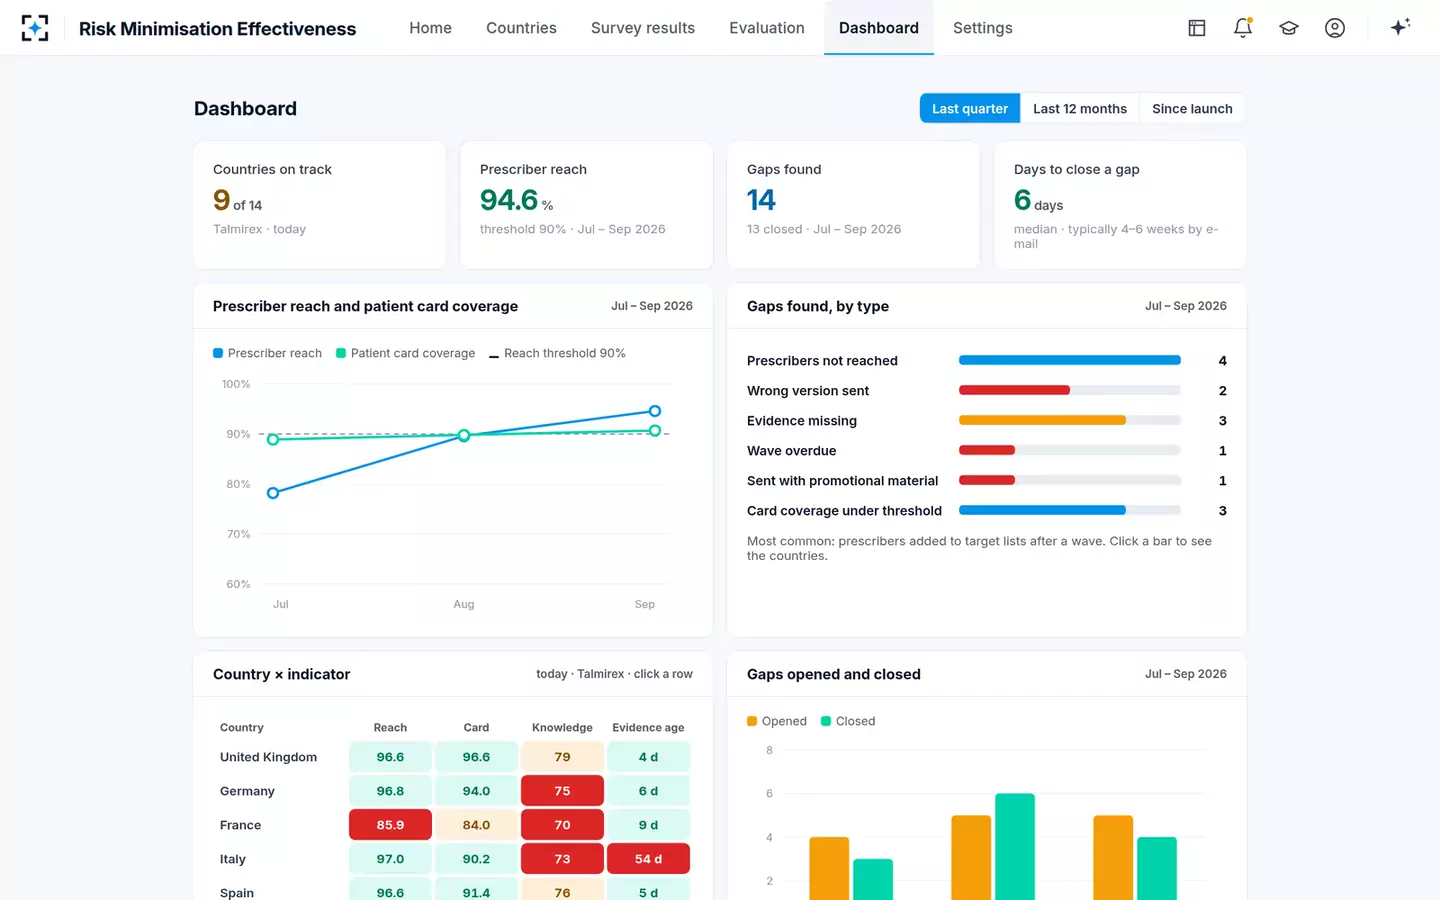Image resolution: width=1440 pixels, height=900 pixels.
Task: Click the July prescriber reach data point
Action: pos(273,493)
